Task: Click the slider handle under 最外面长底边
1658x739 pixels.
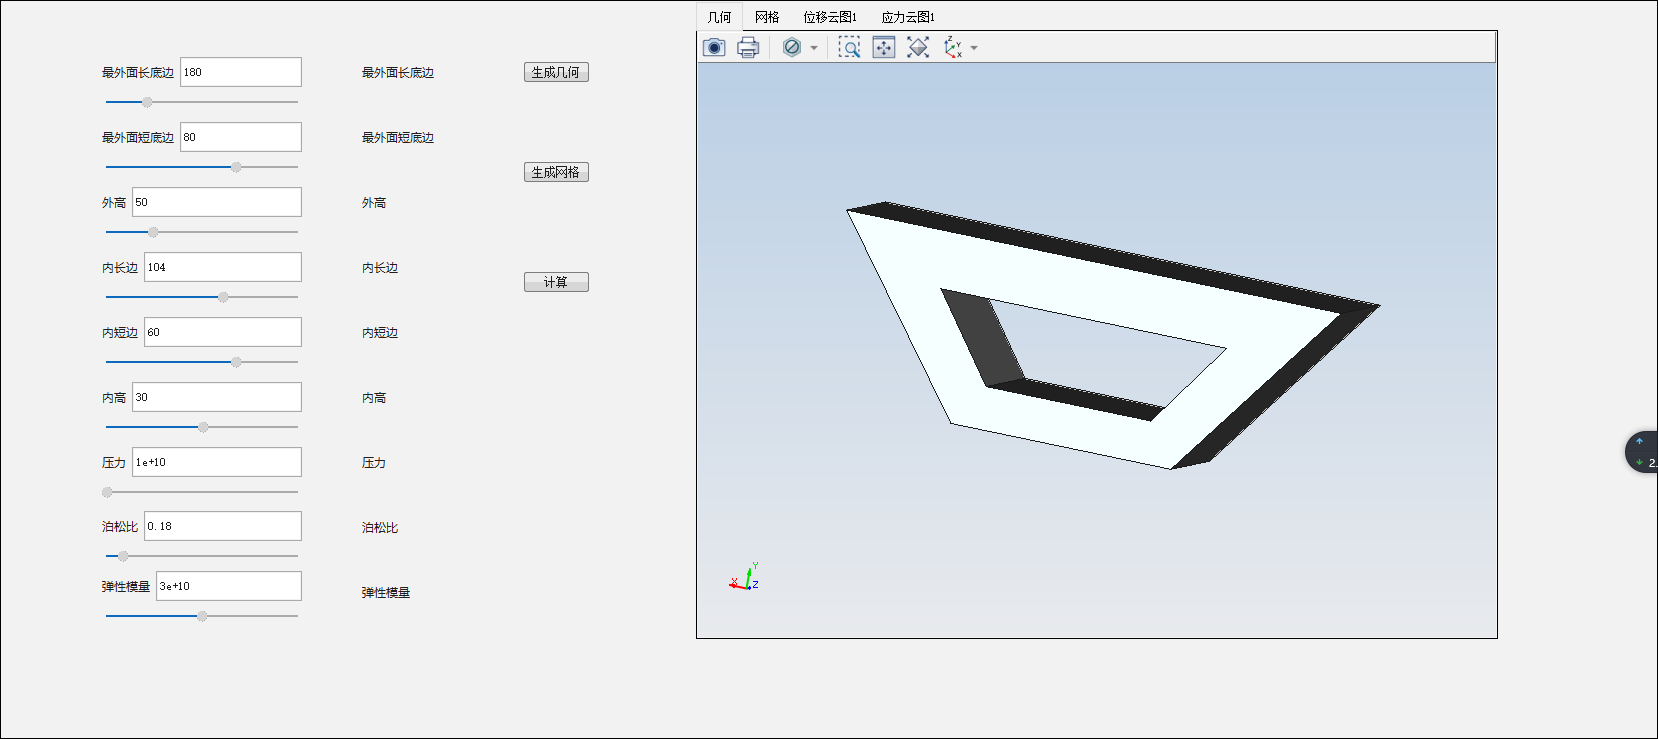Action: coord(147,102)
